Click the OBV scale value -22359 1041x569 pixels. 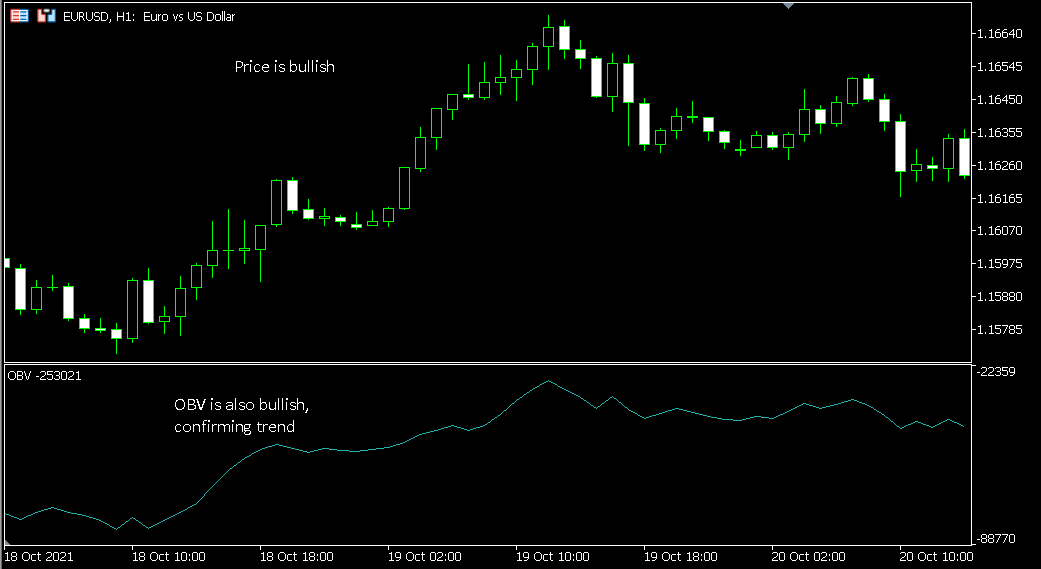coord(997,372)
